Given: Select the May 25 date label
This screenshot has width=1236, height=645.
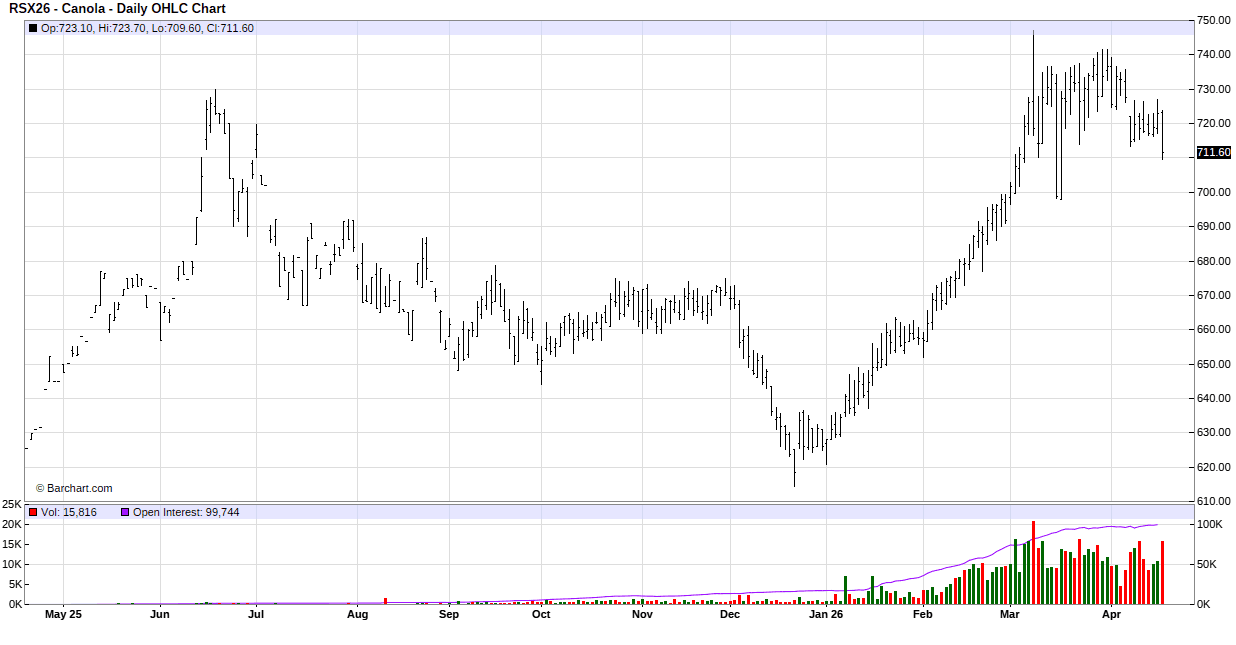Looking at the screenshot, I should tap(63, 615).
